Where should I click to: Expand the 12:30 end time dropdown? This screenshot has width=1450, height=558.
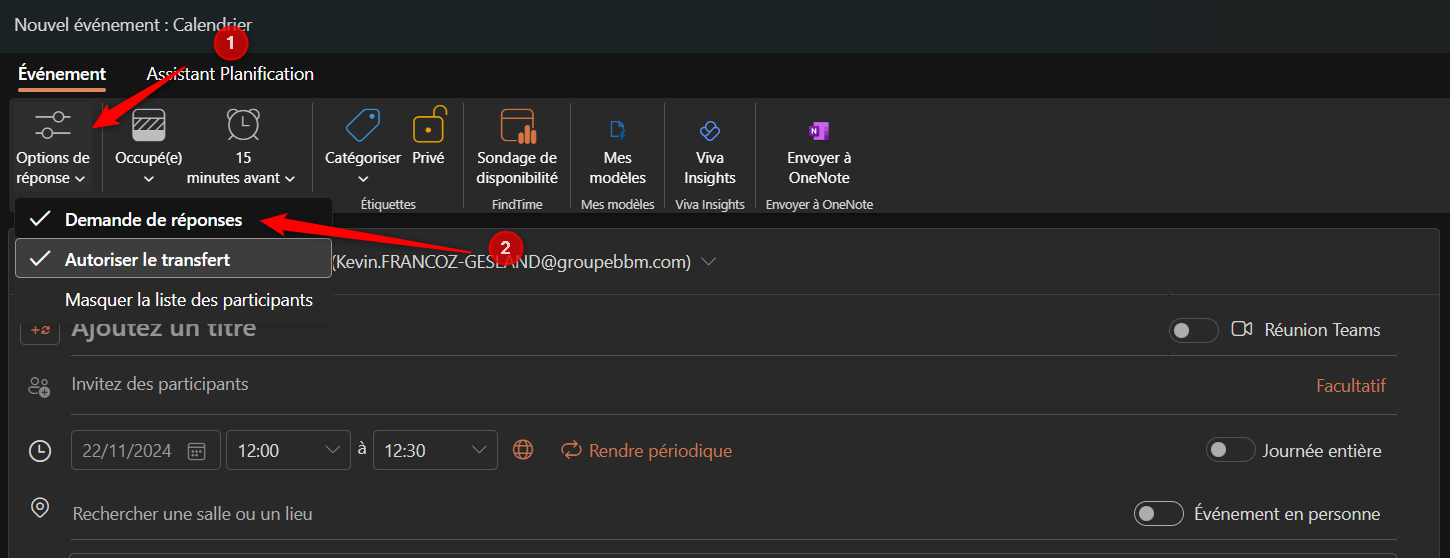click(479, 450)
